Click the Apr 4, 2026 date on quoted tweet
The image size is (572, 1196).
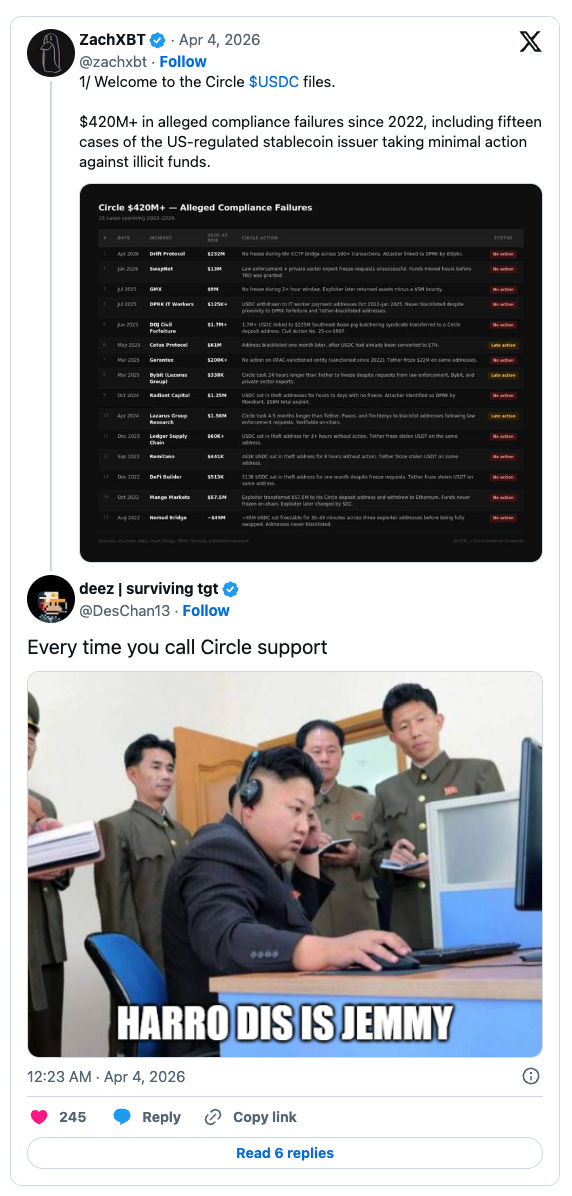tap(220, 40)
